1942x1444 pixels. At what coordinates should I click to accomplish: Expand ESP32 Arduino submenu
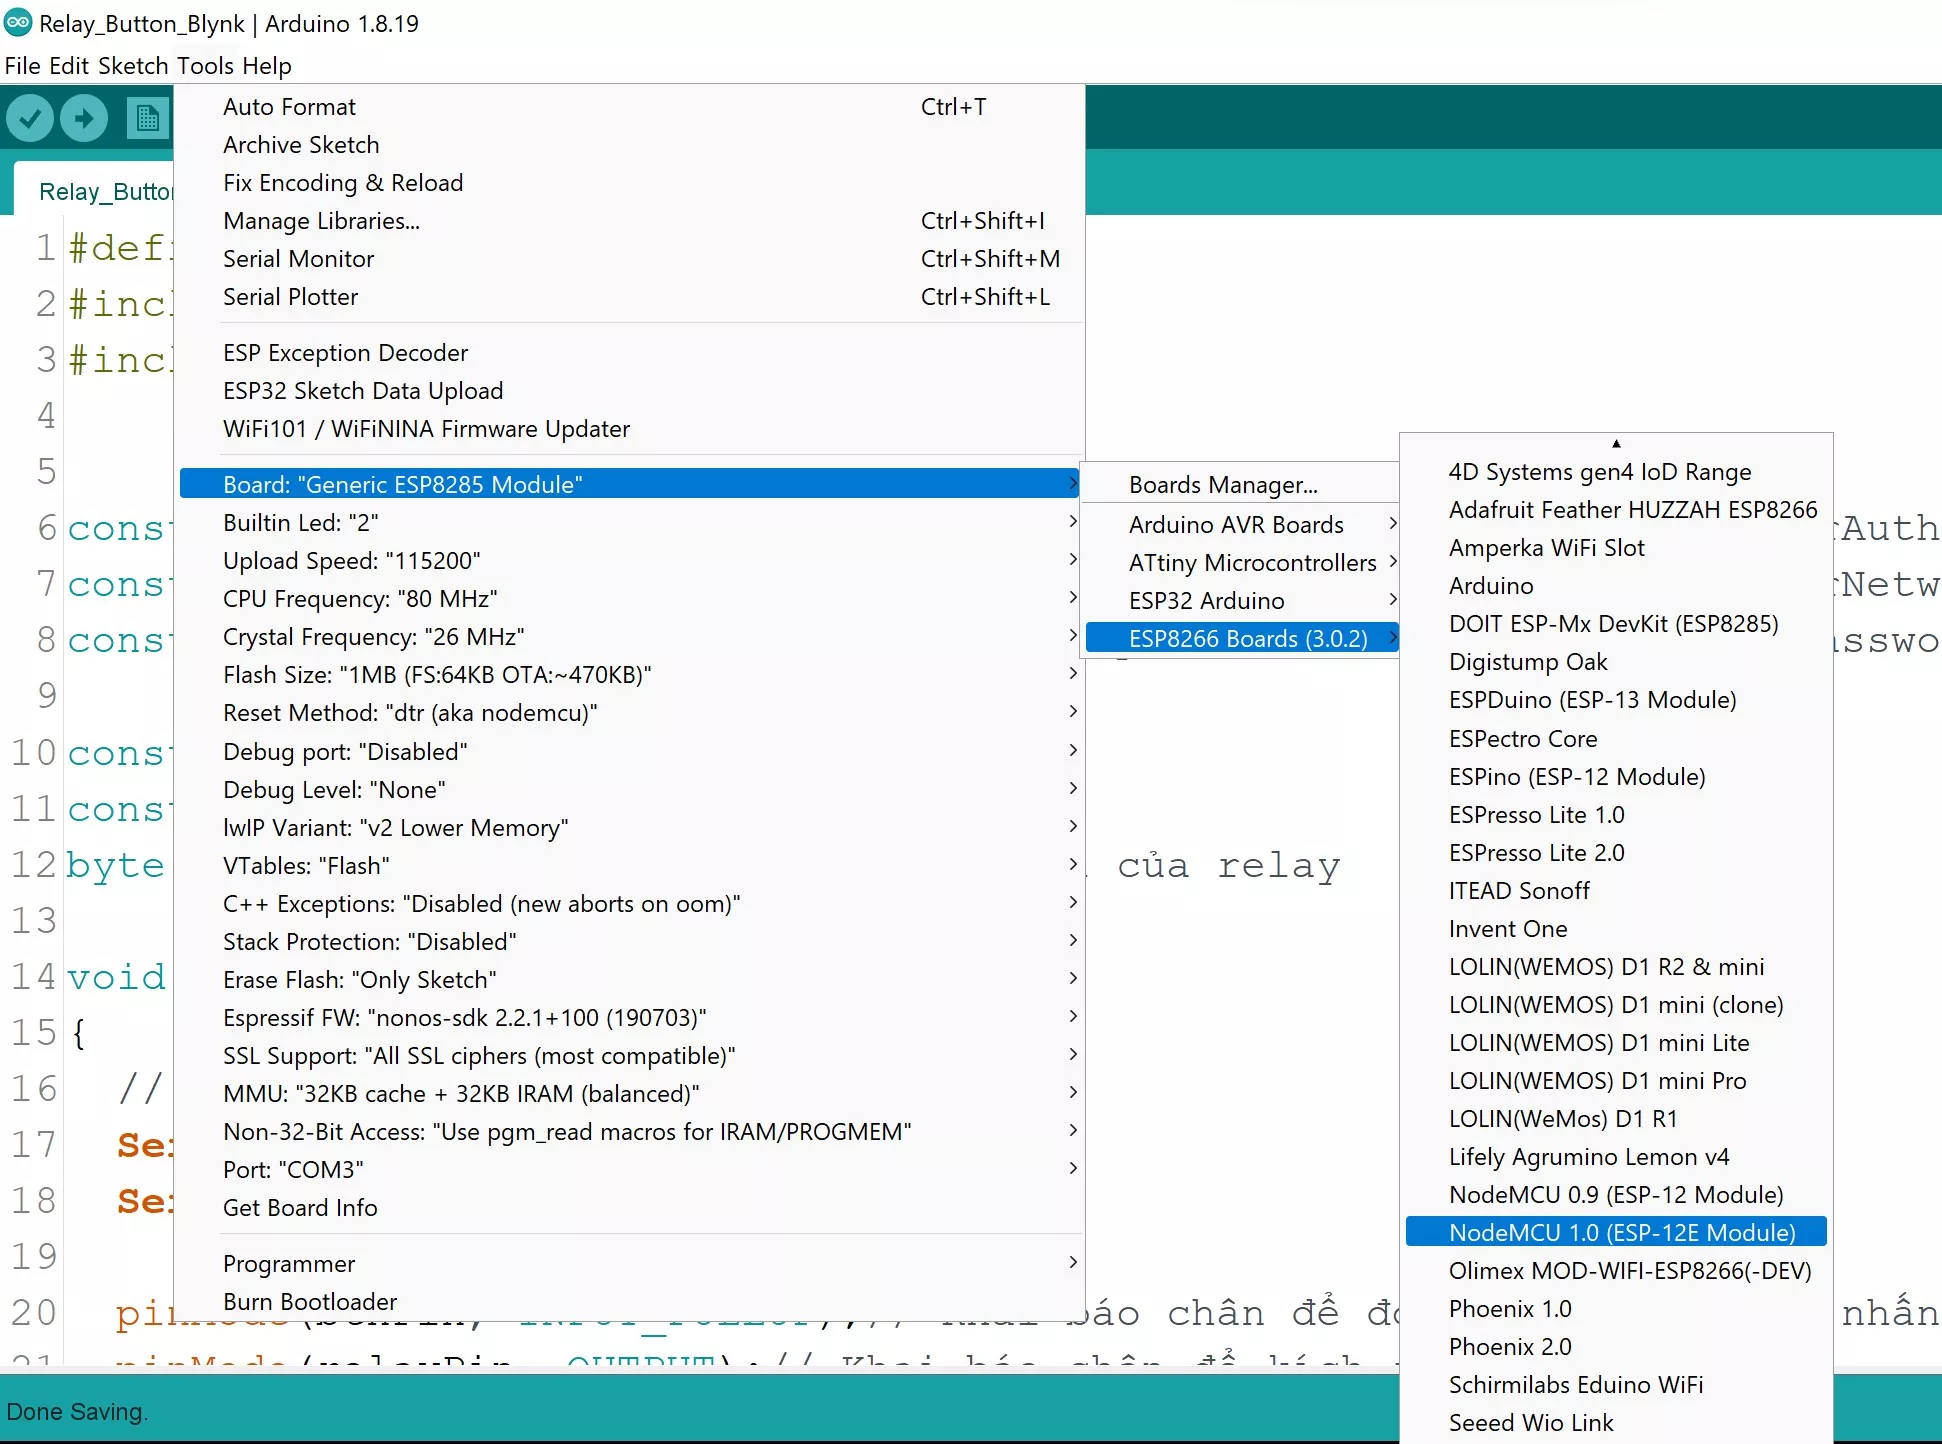tap(1242, 601)
